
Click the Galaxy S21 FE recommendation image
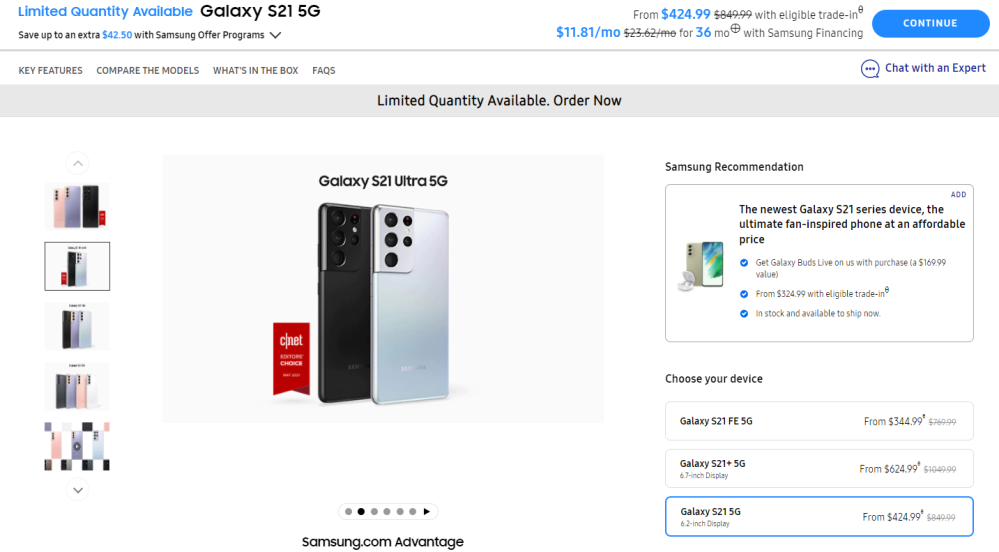coord(700,264)
